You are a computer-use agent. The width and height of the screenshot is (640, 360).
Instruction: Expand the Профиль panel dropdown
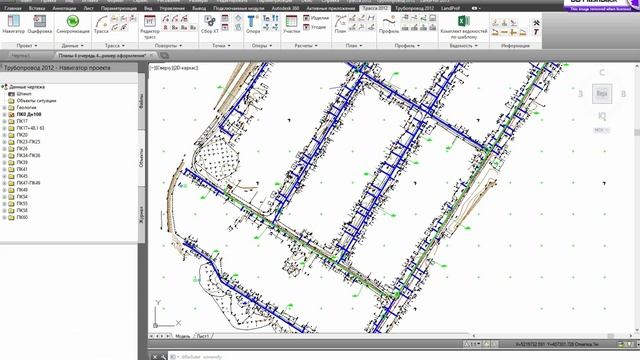click(x=407, y=46)
